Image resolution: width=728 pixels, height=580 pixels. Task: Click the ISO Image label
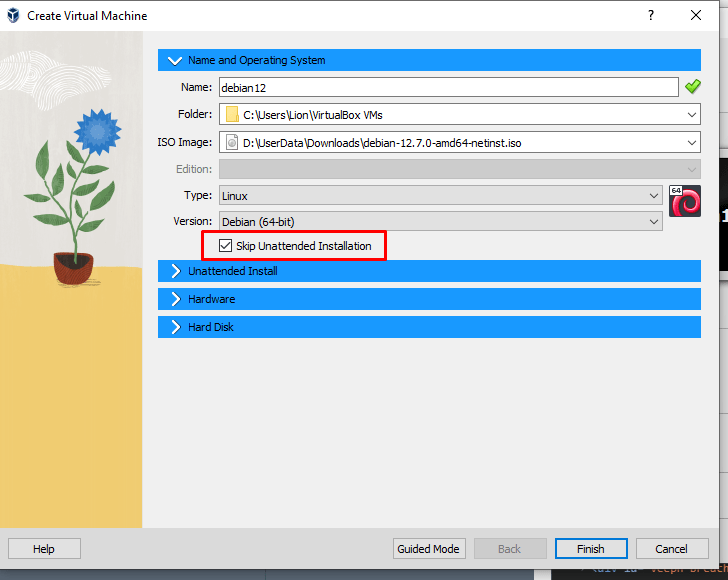click(184, 142)
